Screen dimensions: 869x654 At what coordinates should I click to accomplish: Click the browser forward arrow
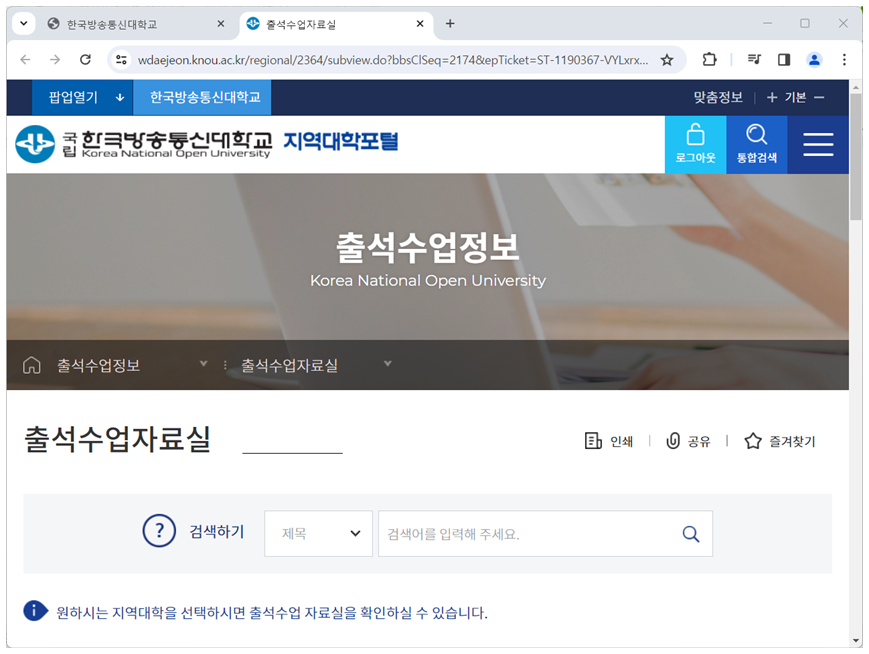[x=55, y=59]
